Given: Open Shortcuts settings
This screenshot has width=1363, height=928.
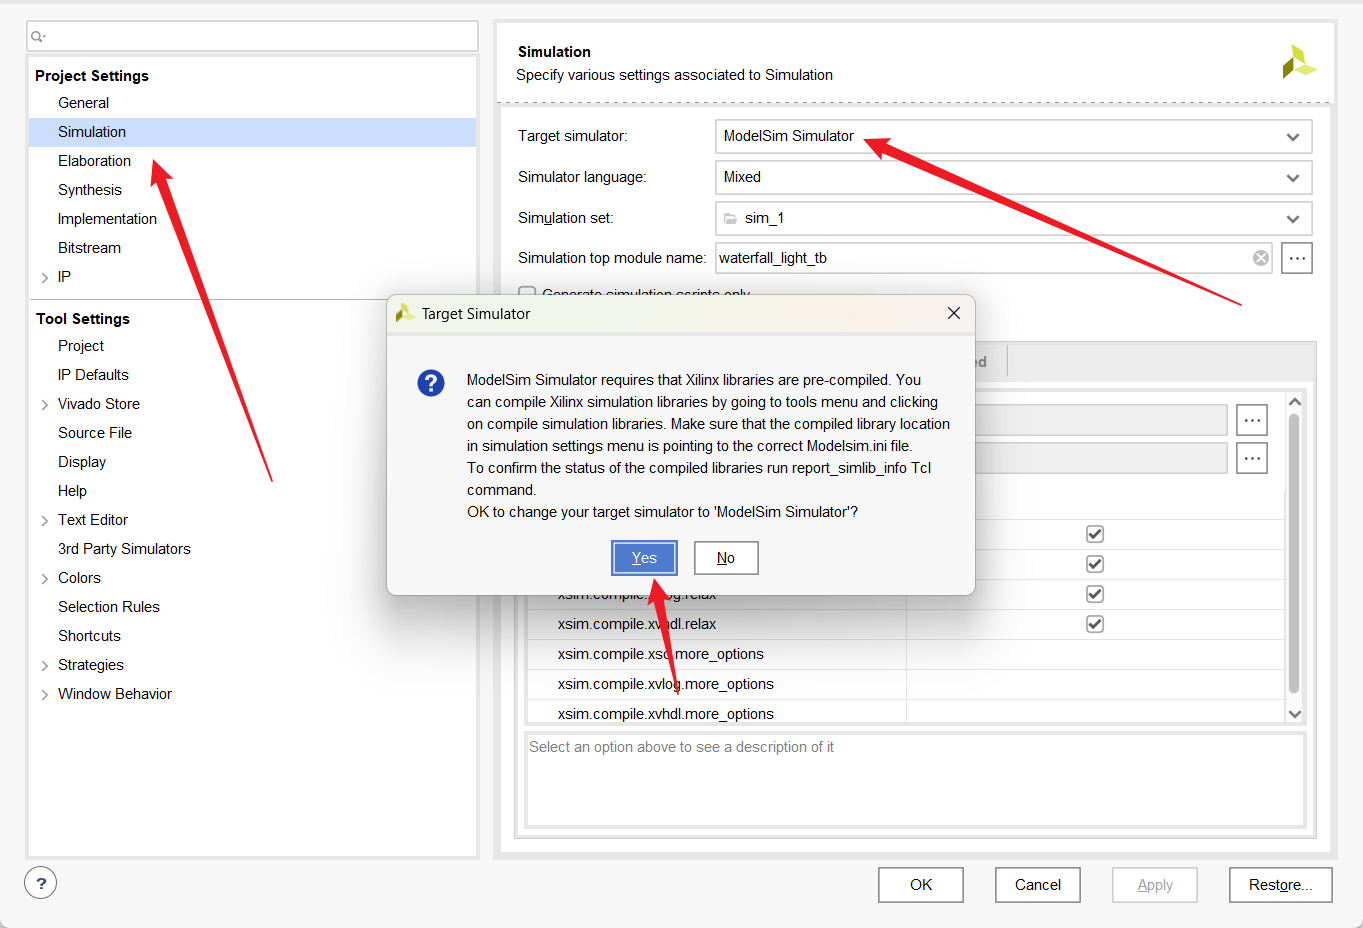Looking at the screenshot, I should (x=89, y=636).
